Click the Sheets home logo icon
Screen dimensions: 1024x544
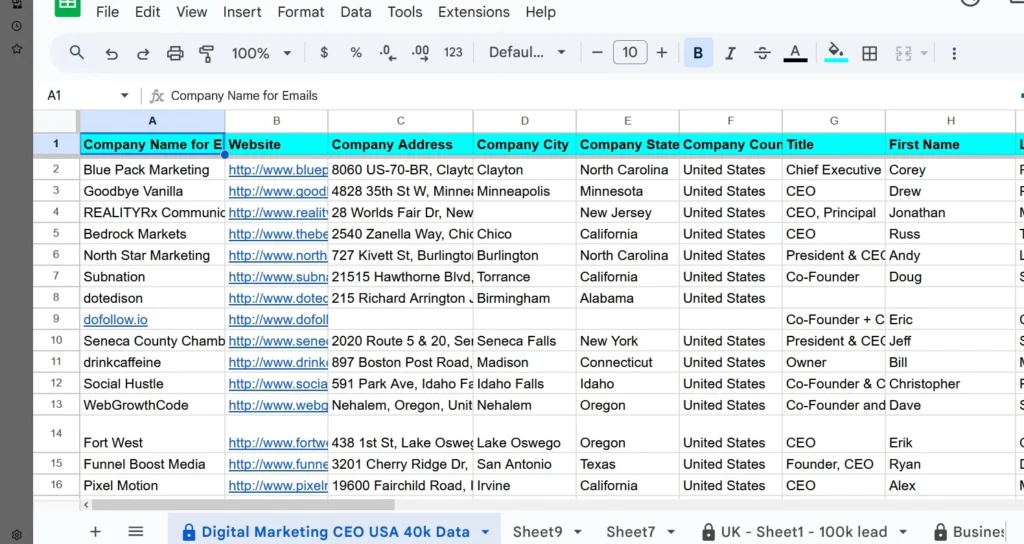(x=67, y=7)
